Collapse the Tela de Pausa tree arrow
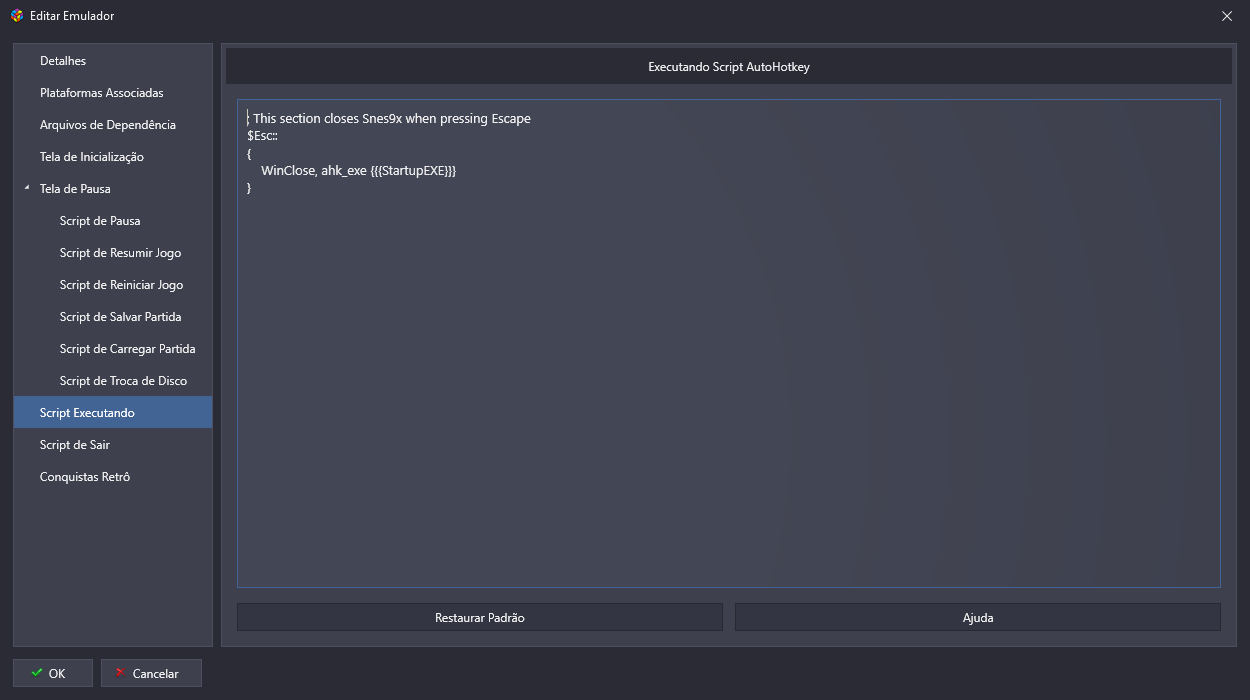 click(27, 188)
